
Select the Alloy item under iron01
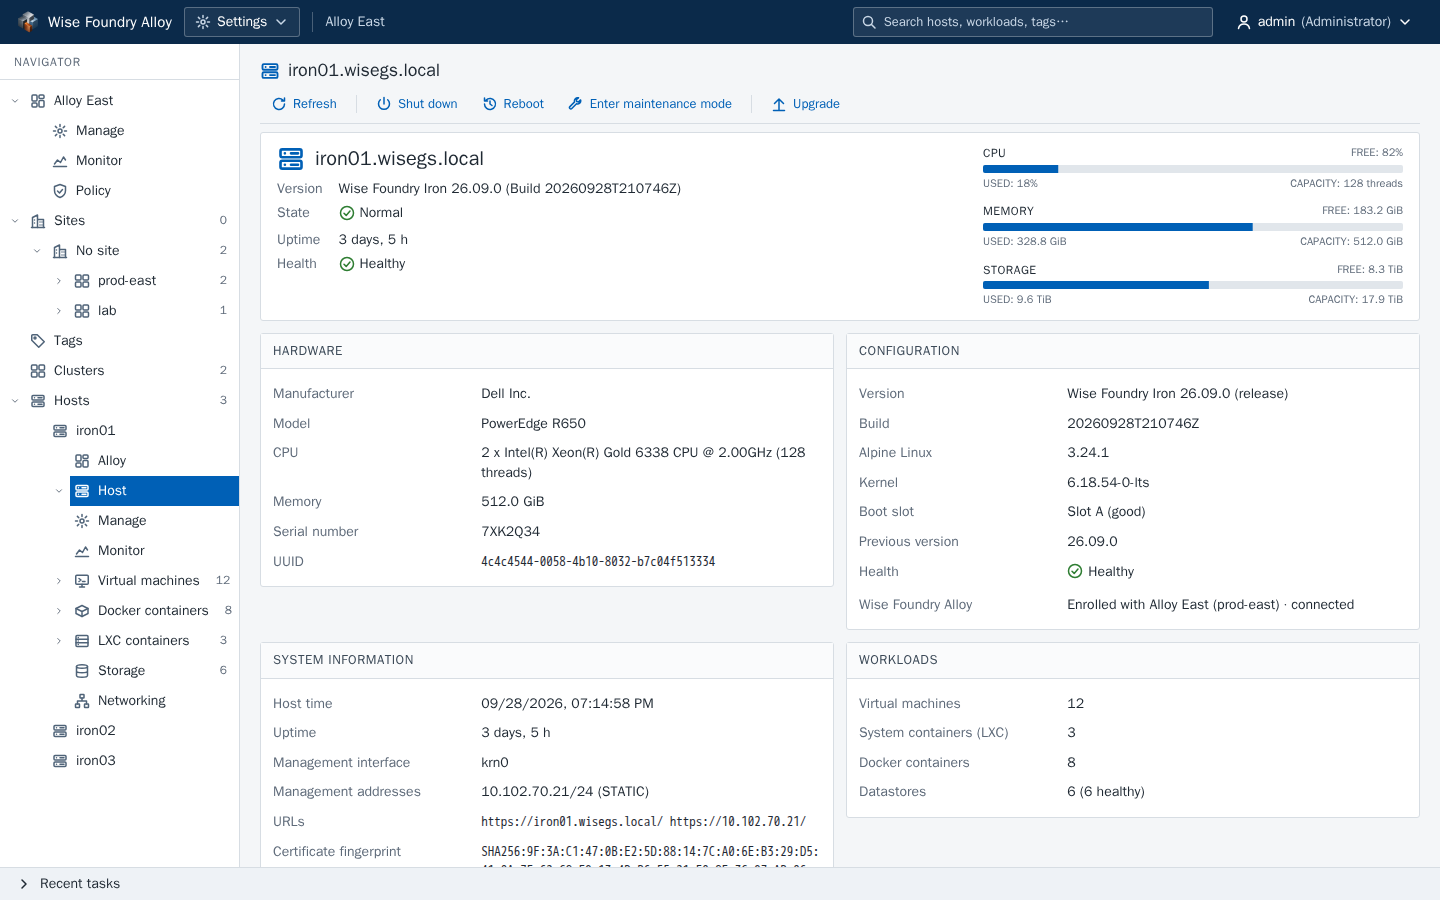point(112,461)
